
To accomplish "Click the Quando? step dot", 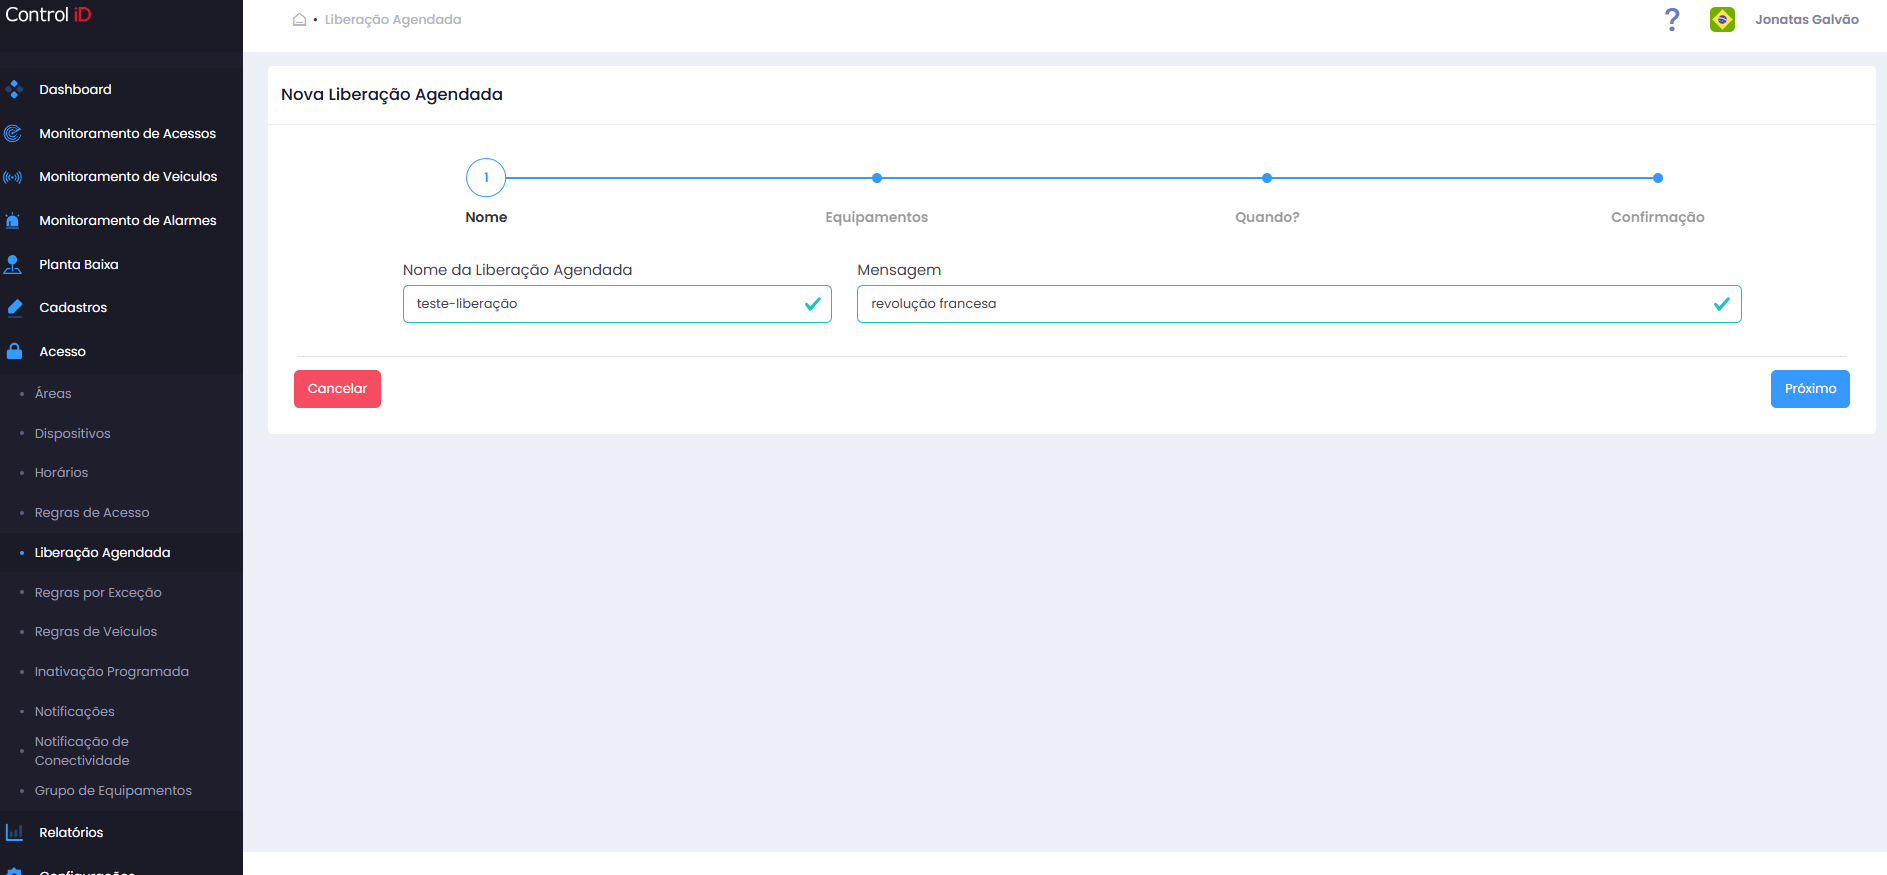I will tap(1267, 178).
